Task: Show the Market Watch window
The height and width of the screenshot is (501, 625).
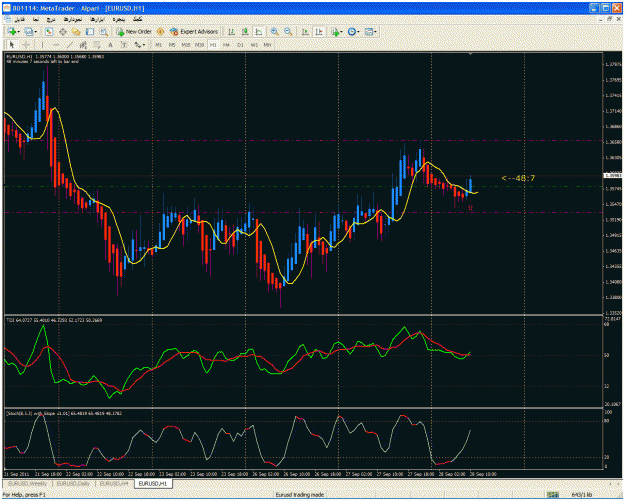Action: (49, 31)
